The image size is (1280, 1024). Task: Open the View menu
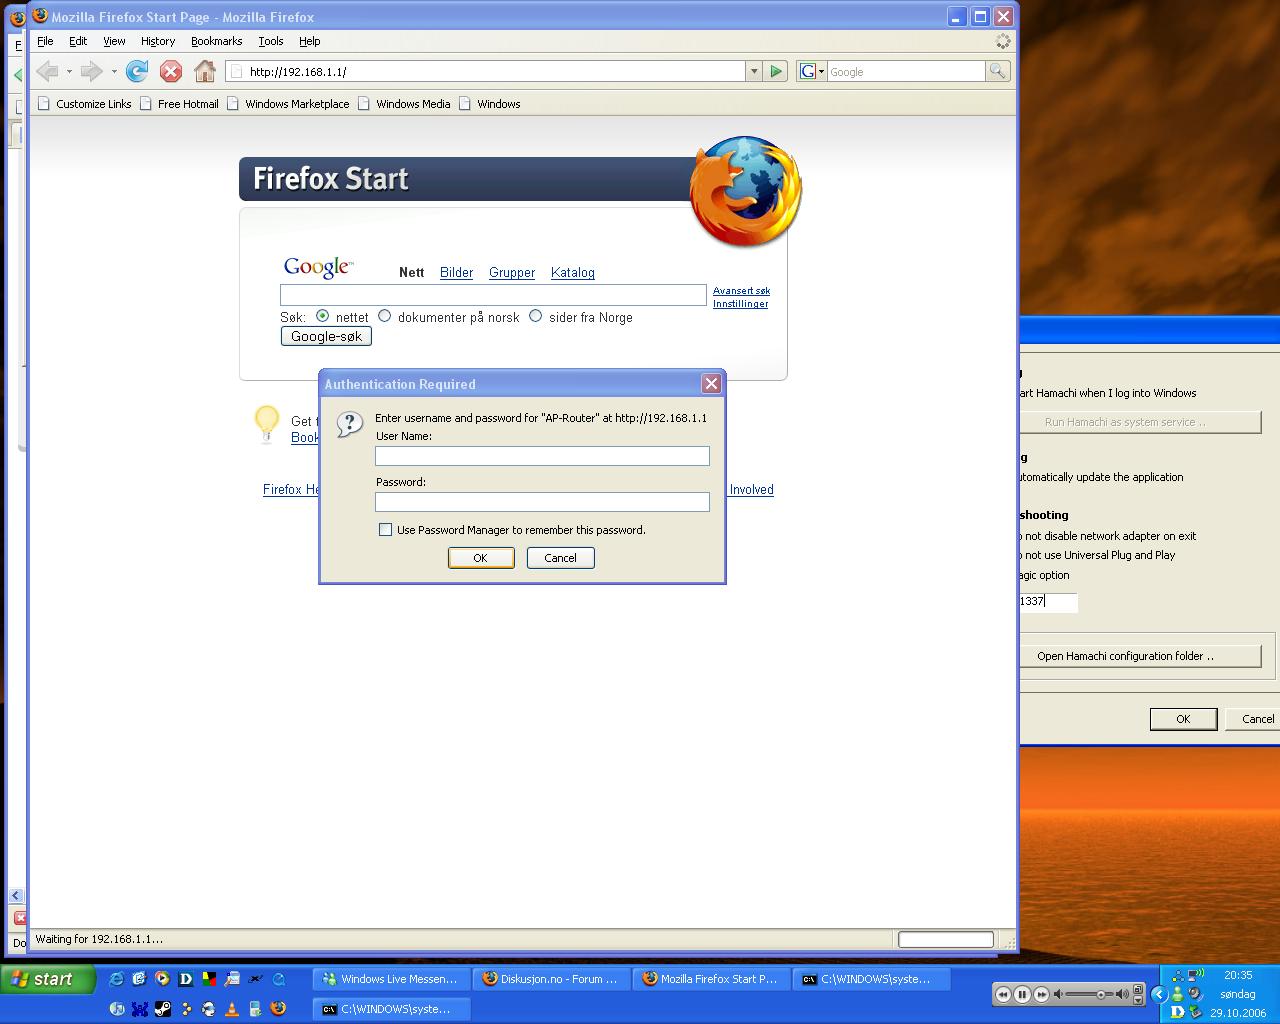point(114,41)
